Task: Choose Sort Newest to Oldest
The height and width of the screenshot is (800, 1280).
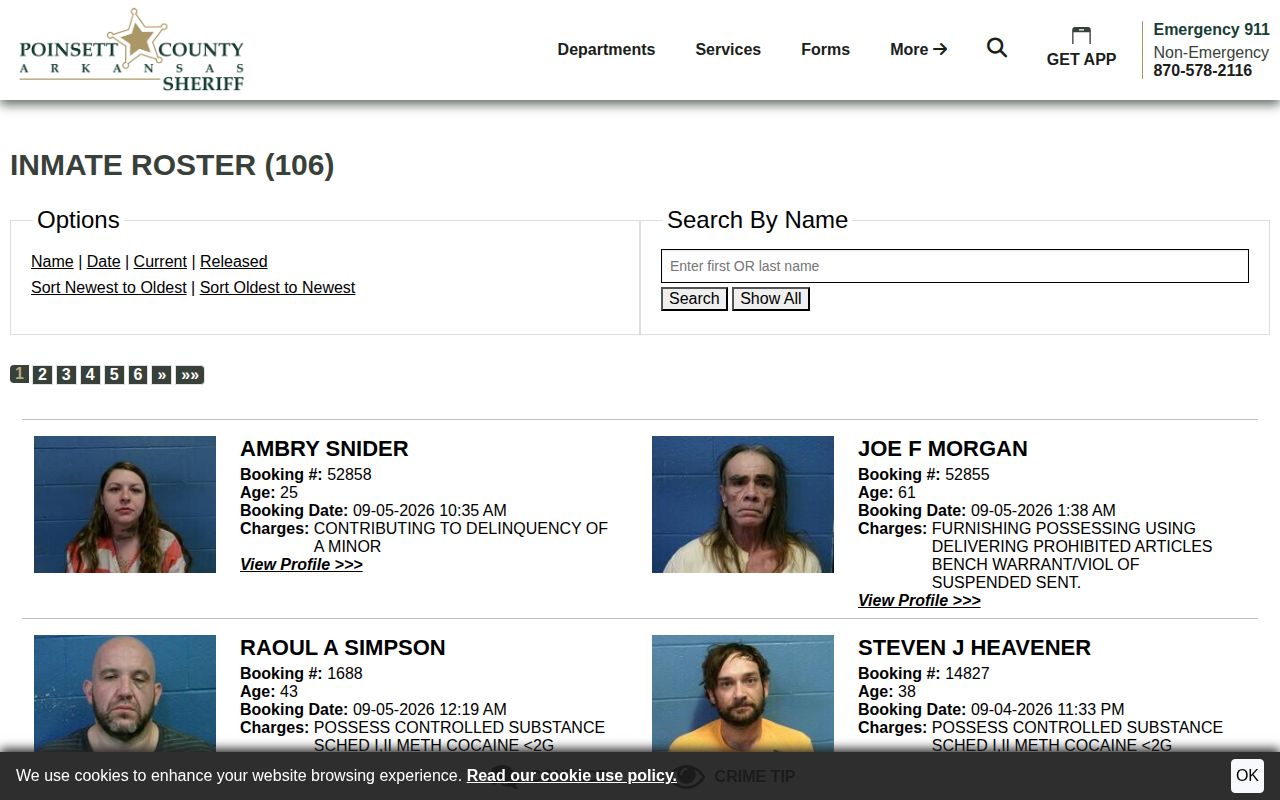Action: point(108,287)
